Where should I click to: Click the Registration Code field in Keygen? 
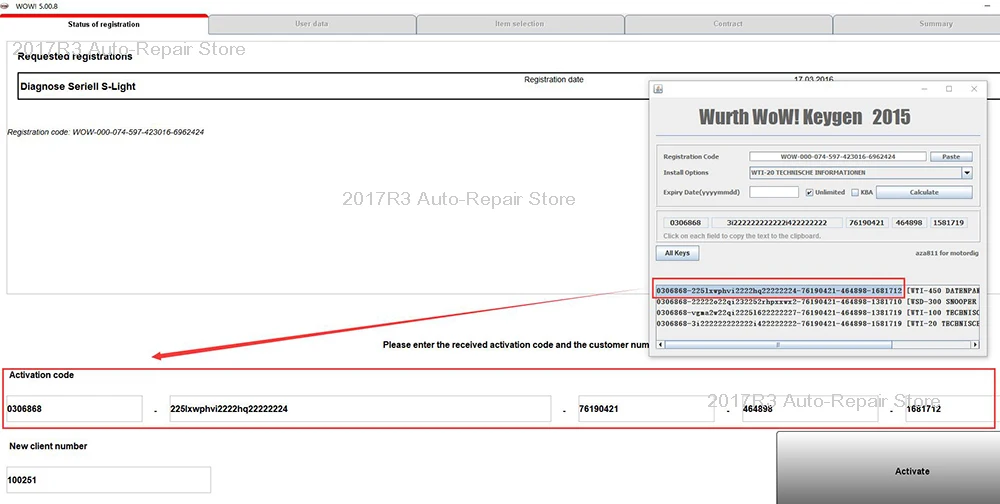click(837, 156)
